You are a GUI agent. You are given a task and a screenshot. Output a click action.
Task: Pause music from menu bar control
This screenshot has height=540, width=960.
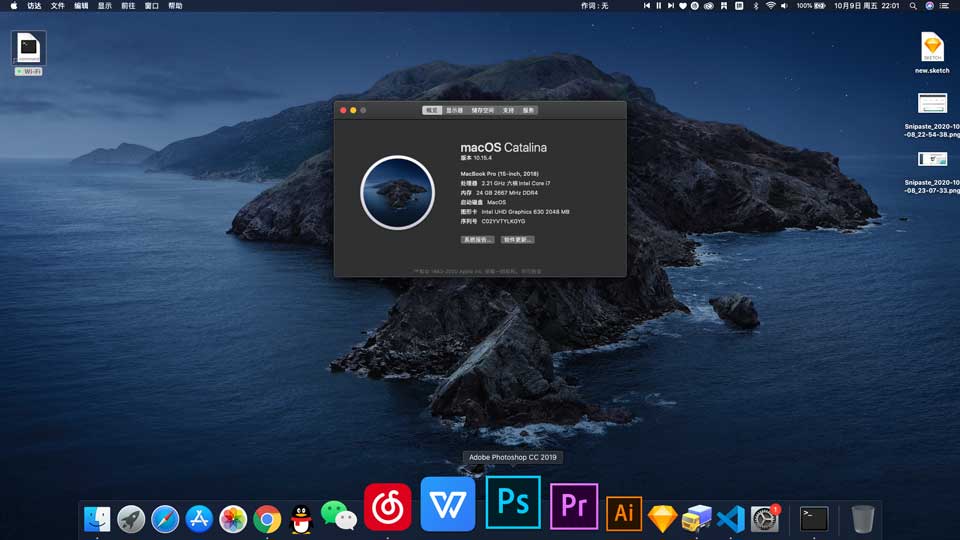659,6
